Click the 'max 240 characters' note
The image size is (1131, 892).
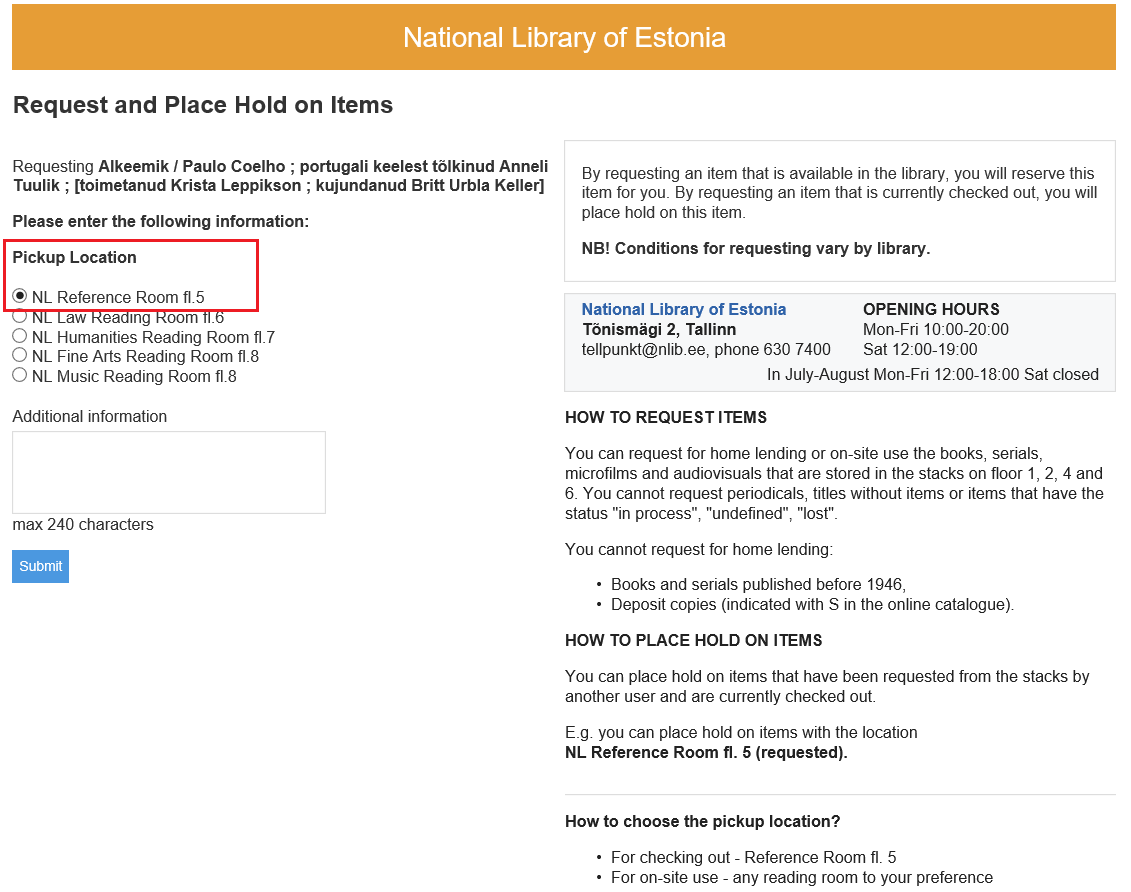(83, 524)
